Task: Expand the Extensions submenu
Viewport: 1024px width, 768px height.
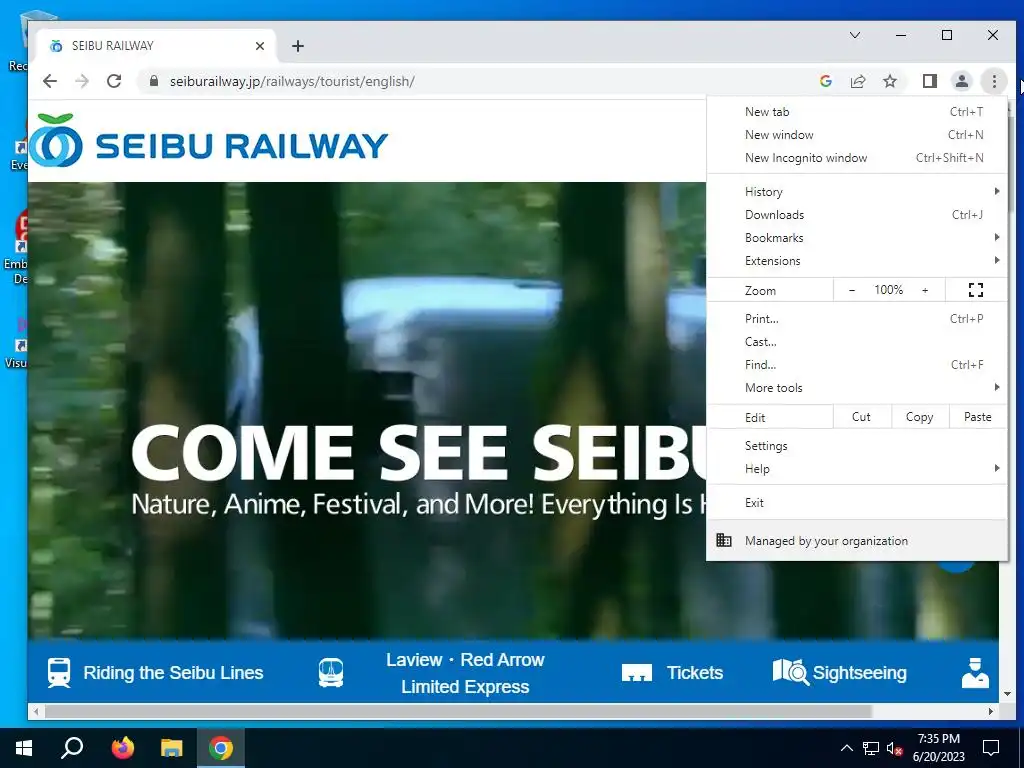Action: (x=857, y=261)
